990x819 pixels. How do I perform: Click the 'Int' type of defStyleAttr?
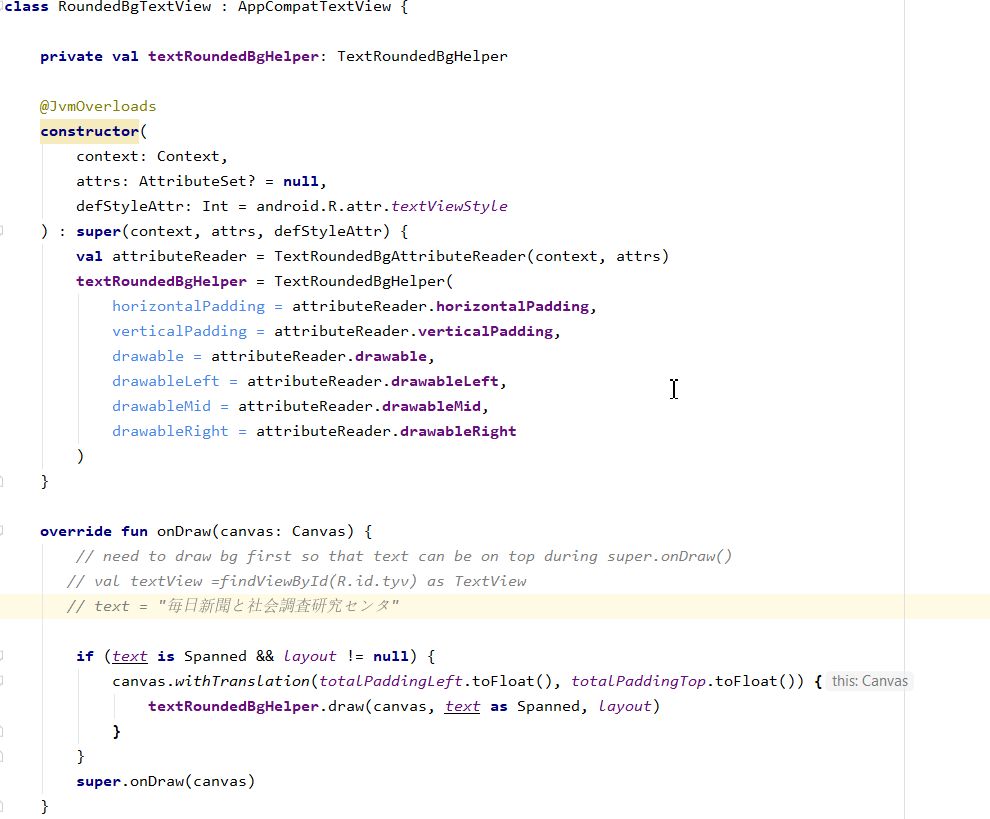(215, 206)
